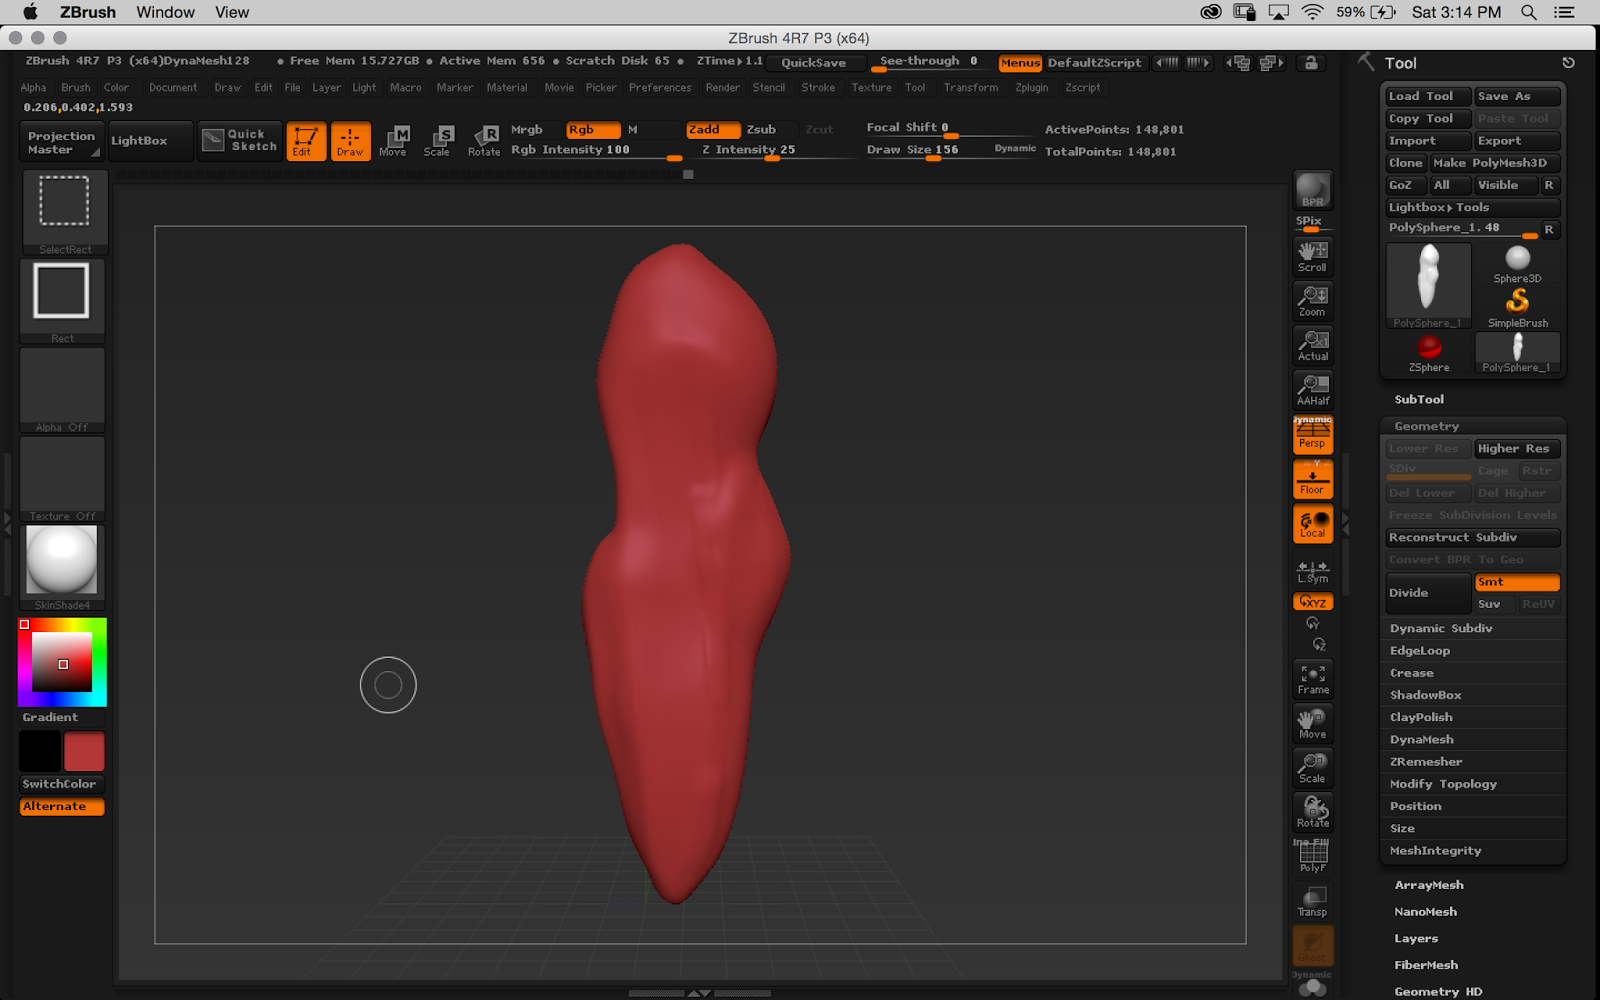This screenshot has height=1000, width=1600.
Task: Select the SimpleBrush tool
Action: (1518, 308)
